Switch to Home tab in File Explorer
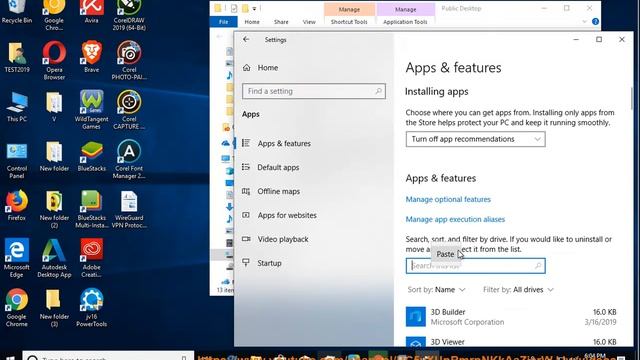The image size is (640, 360). [252, 22]
